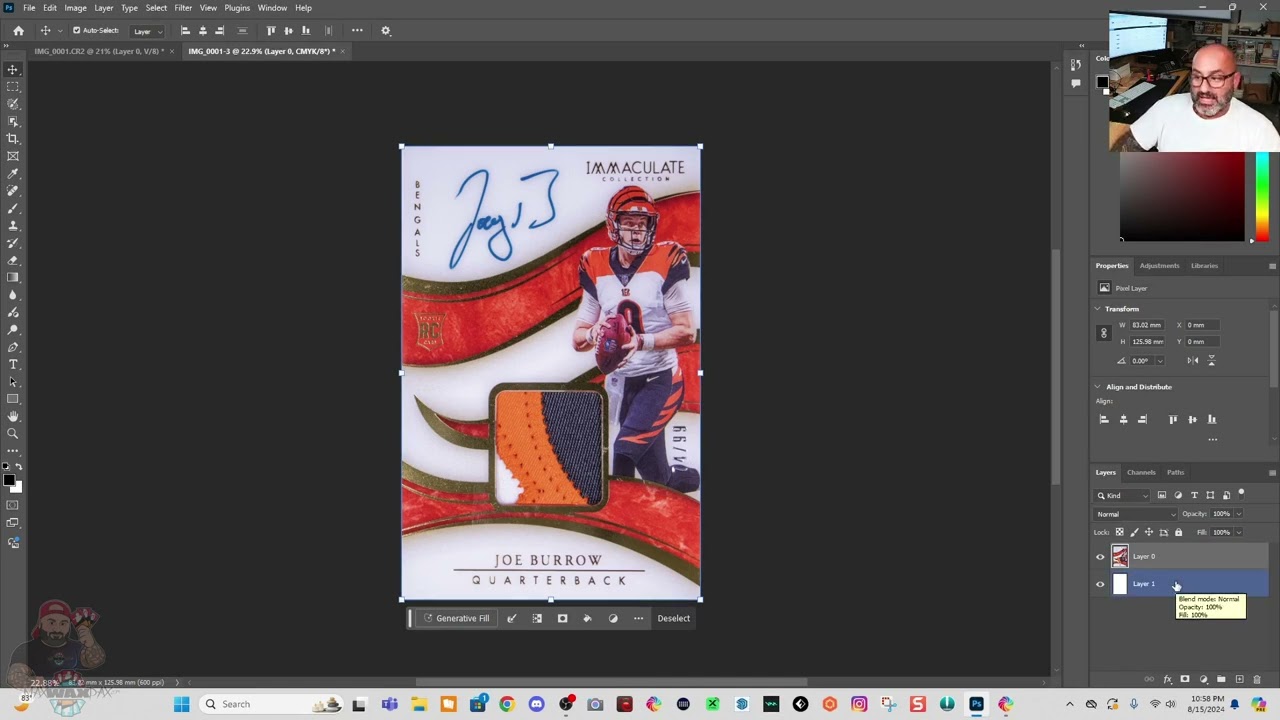Select the Frame tool
The image size is (1280, 720).
(13, 156)
